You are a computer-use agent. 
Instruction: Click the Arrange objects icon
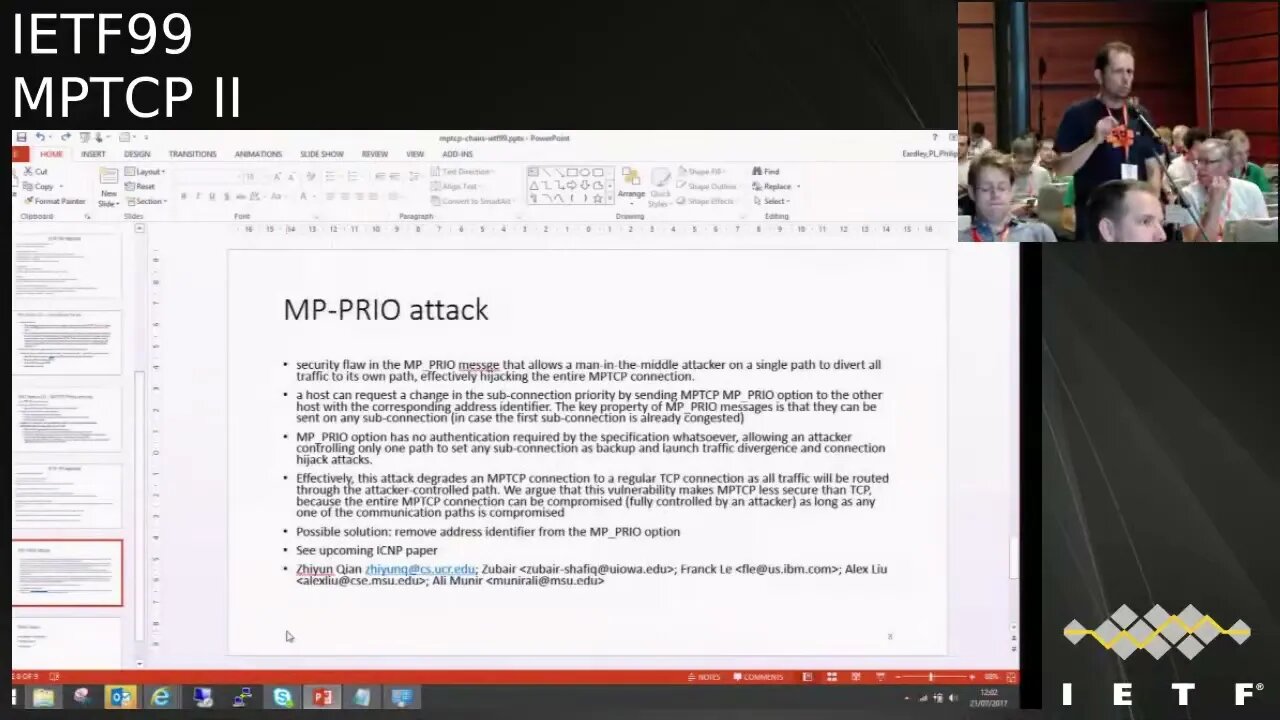[630, 177]
